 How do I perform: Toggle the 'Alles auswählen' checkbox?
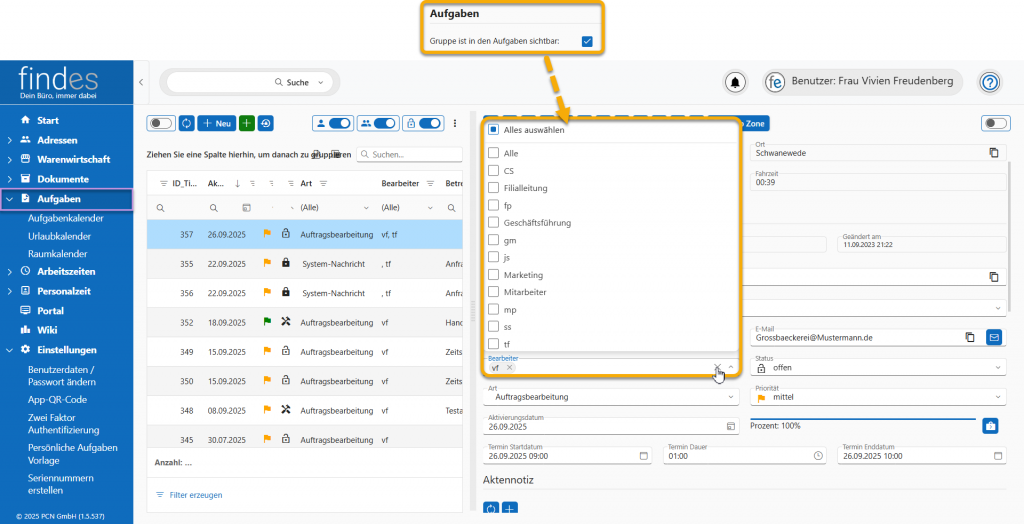pos(494,130)
